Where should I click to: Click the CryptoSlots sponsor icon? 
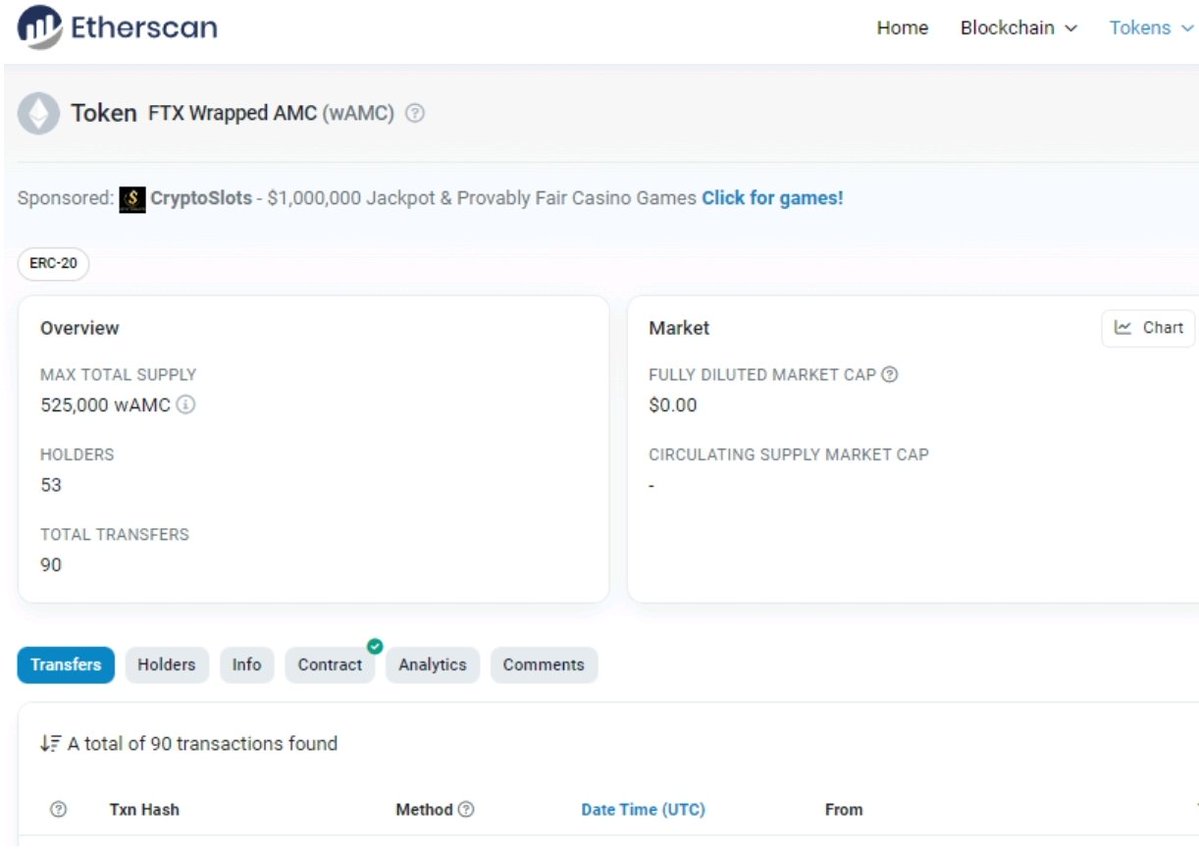[132, 199]
